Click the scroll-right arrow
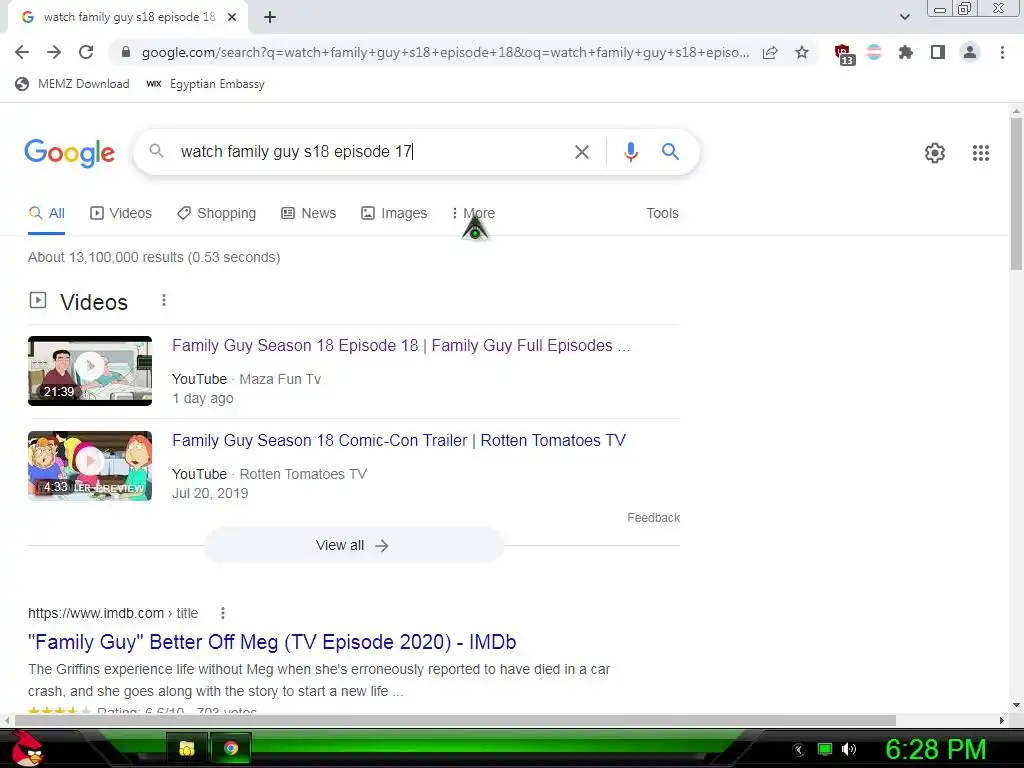Screen dimensions: 1024x768 point(1002,720)
